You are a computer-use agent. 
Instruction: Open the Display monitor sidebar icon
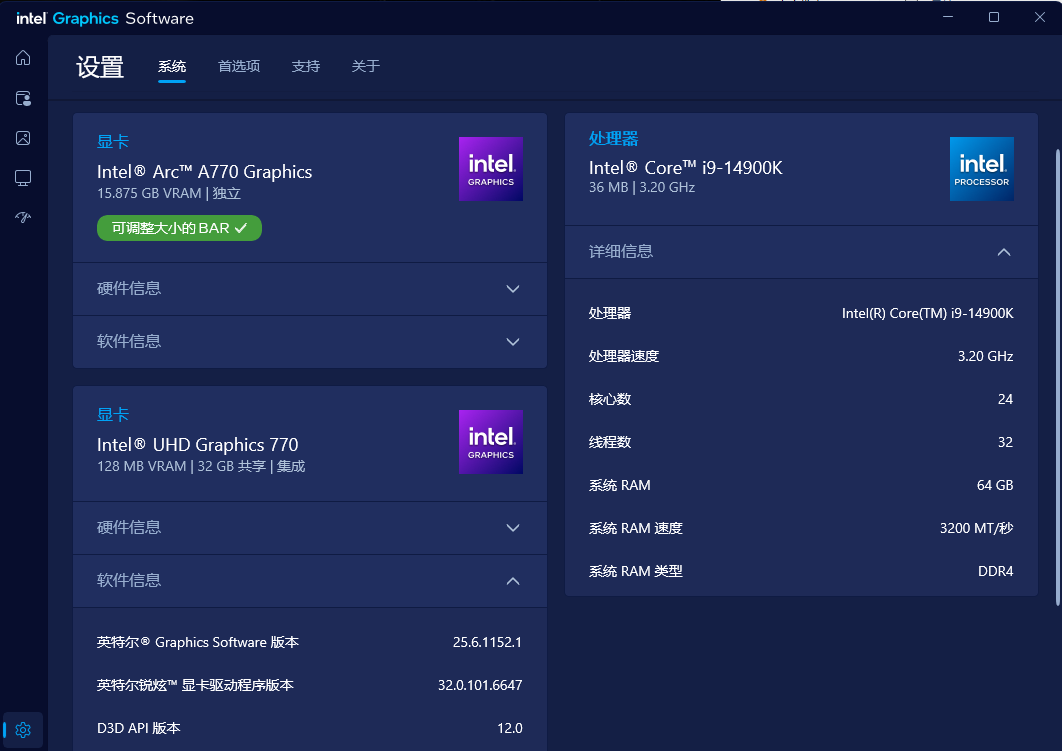pos(23,178)
